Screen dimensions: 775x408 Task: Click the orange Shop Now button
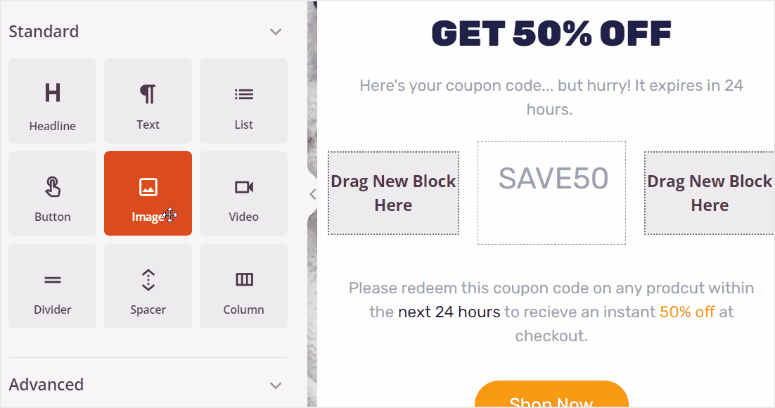click(551, 396)
